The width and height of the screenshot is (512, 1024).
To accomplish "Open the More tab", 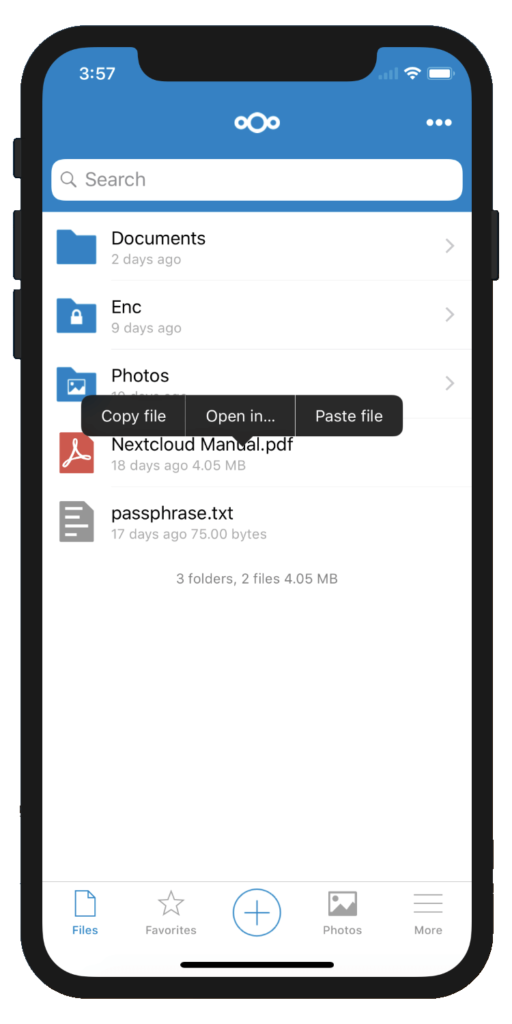I will click(x=428, y=913).
